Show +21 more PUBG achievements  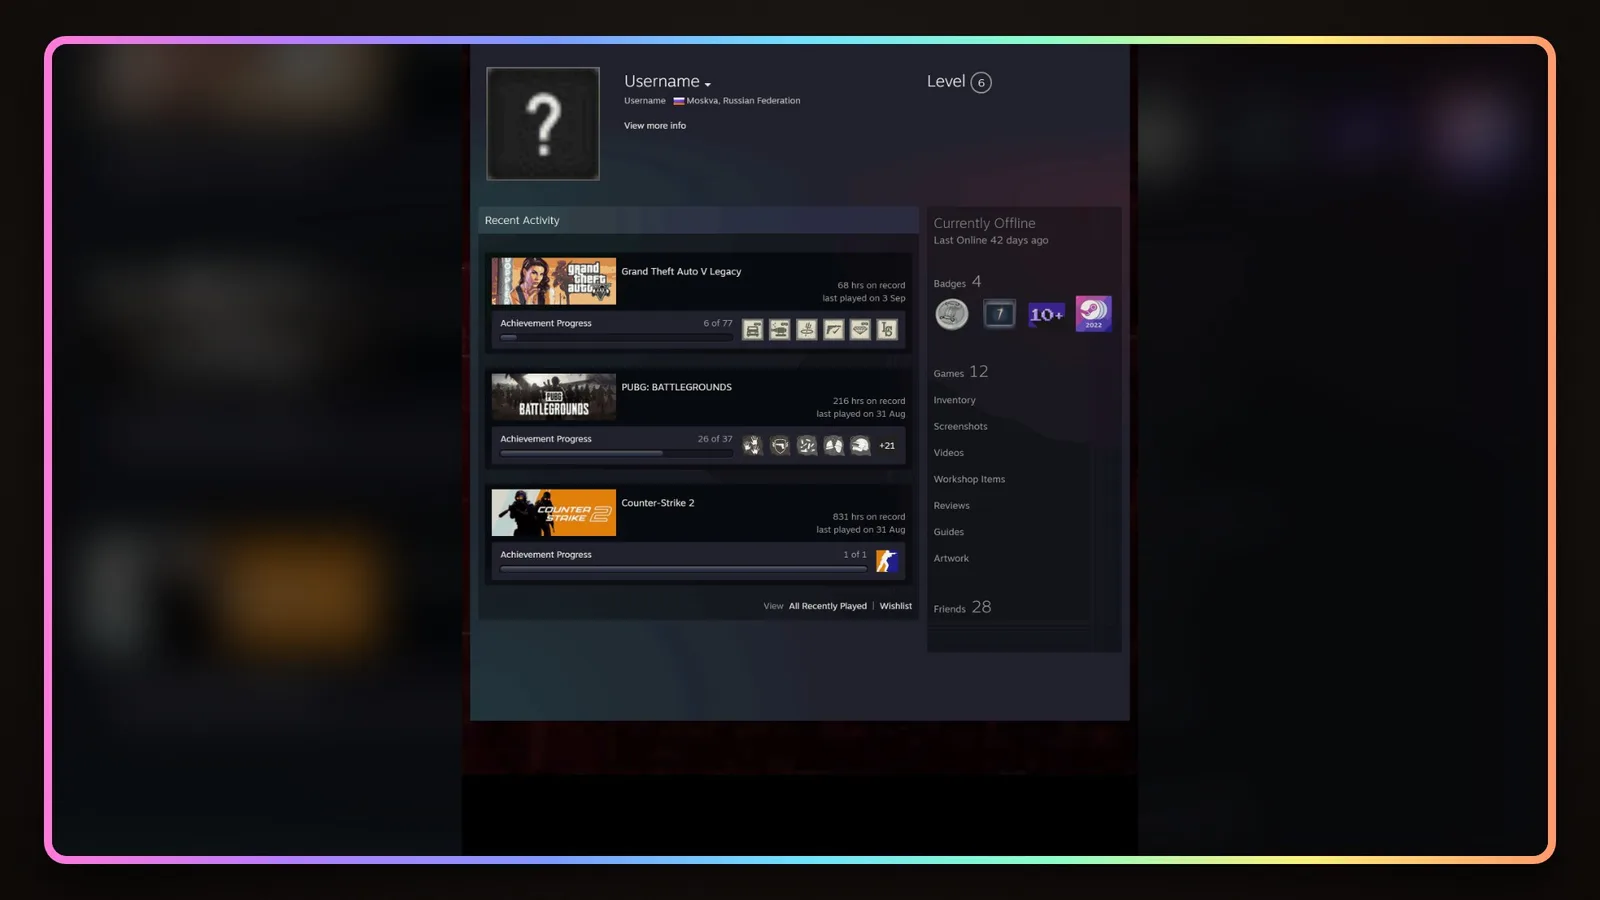coord(887,446)
